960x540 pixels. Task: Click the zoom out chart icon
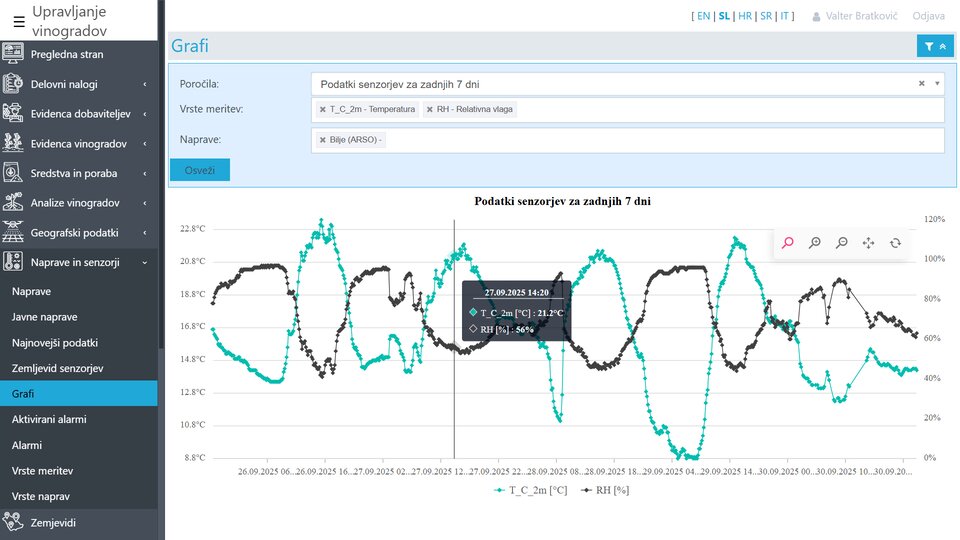(842, 242)
